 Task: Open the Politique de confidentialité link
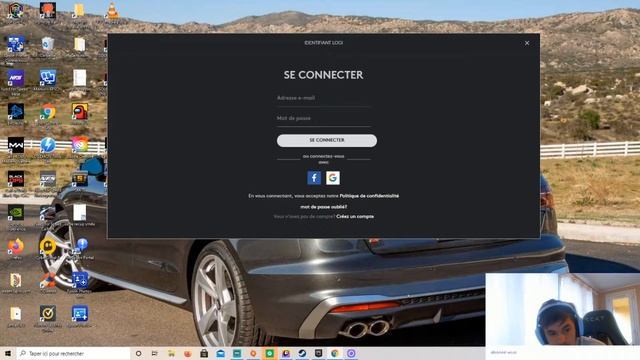point(369,196)
